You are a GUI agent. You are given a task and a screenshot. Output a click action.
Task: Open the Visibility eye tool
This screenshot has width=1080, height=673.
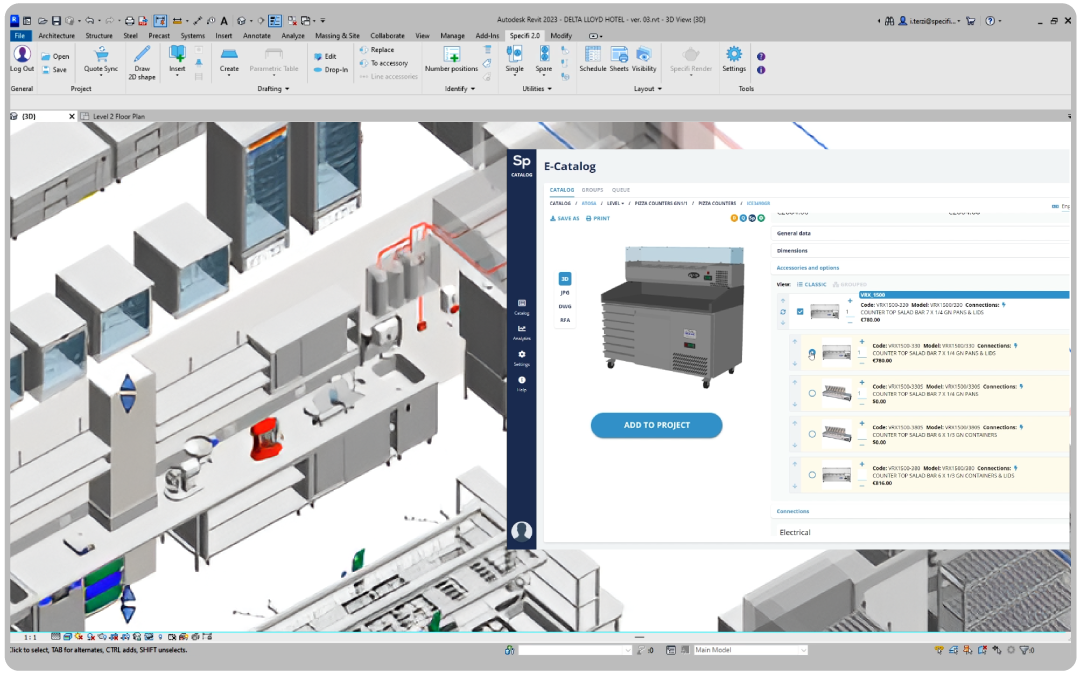[x=644, y=59]
